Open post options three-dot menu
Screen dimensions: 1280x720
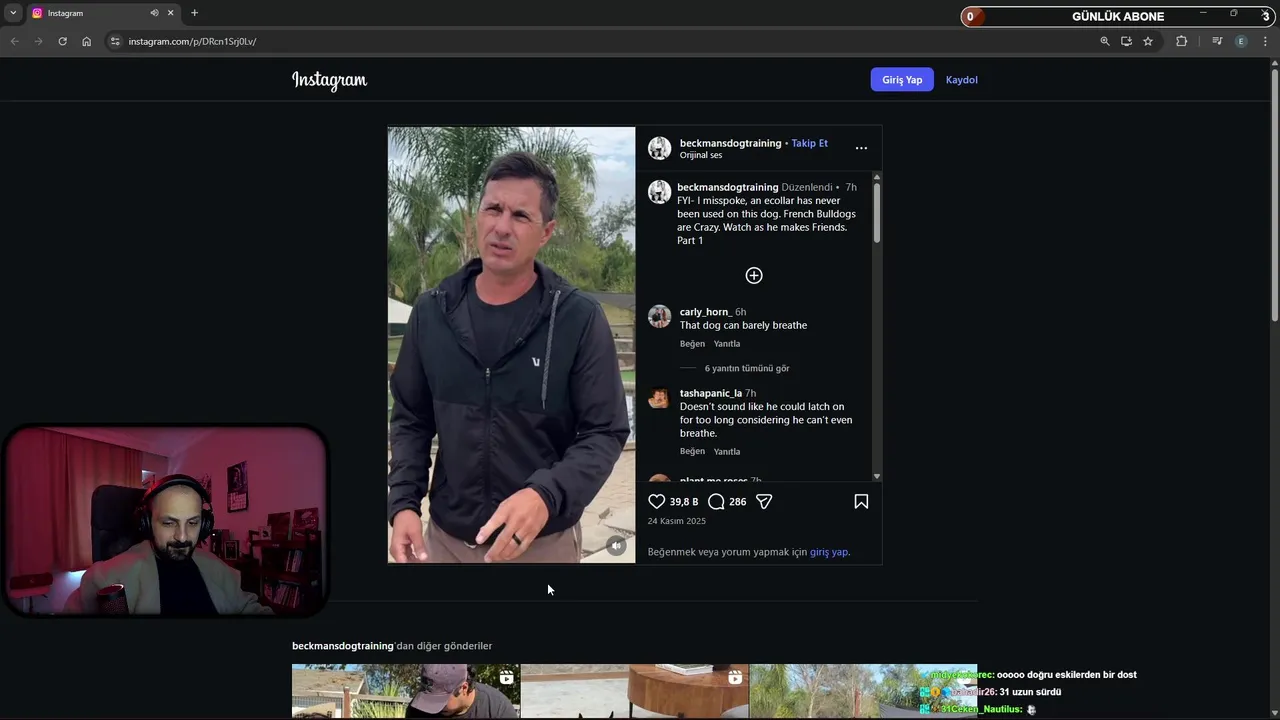coord(861,148)
